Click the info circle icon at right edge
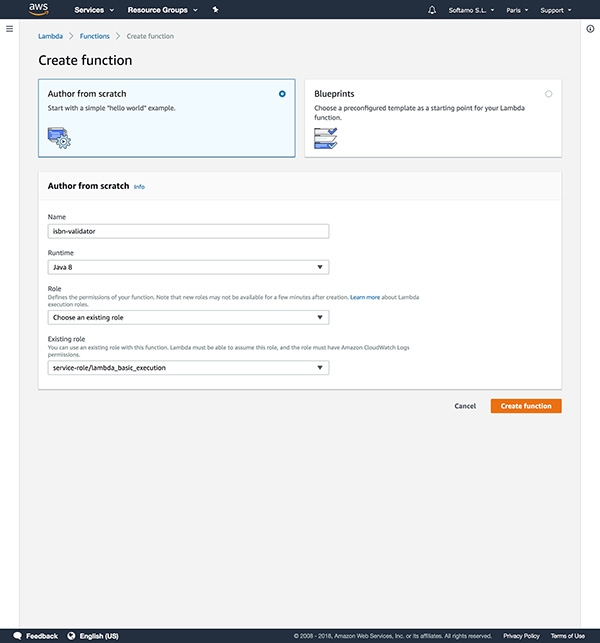 [590, 29]
